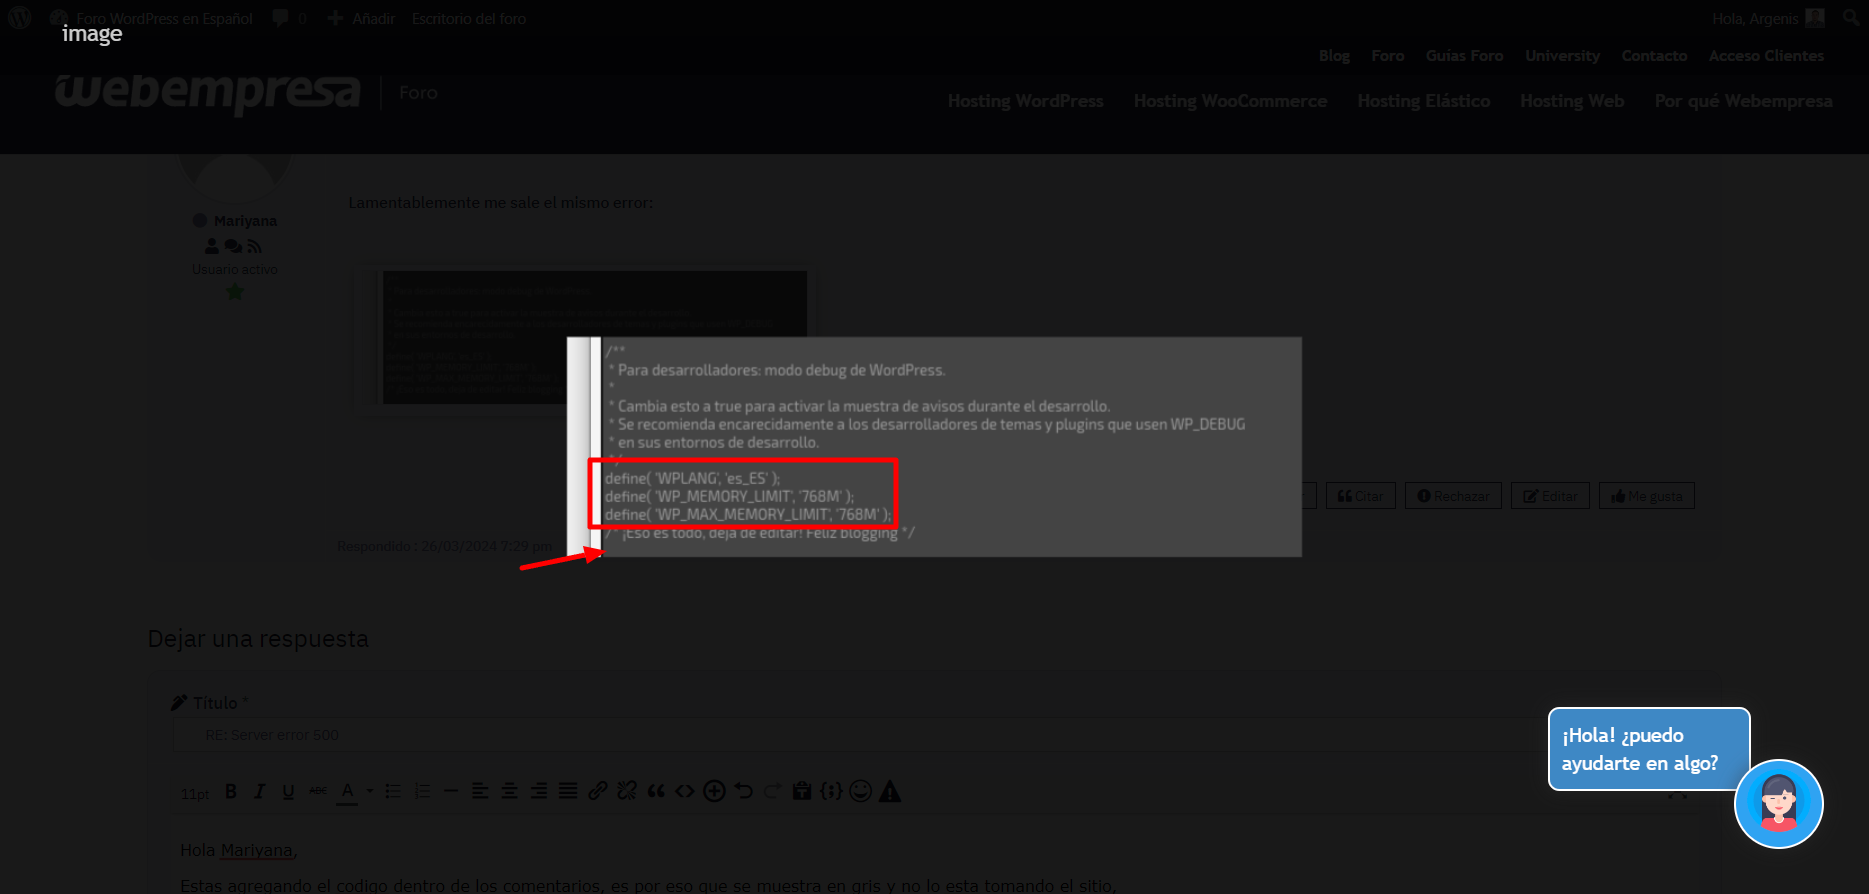The image size is (1869, 894).
Task: Insert blockquote in editor
Action: [656, 791]
